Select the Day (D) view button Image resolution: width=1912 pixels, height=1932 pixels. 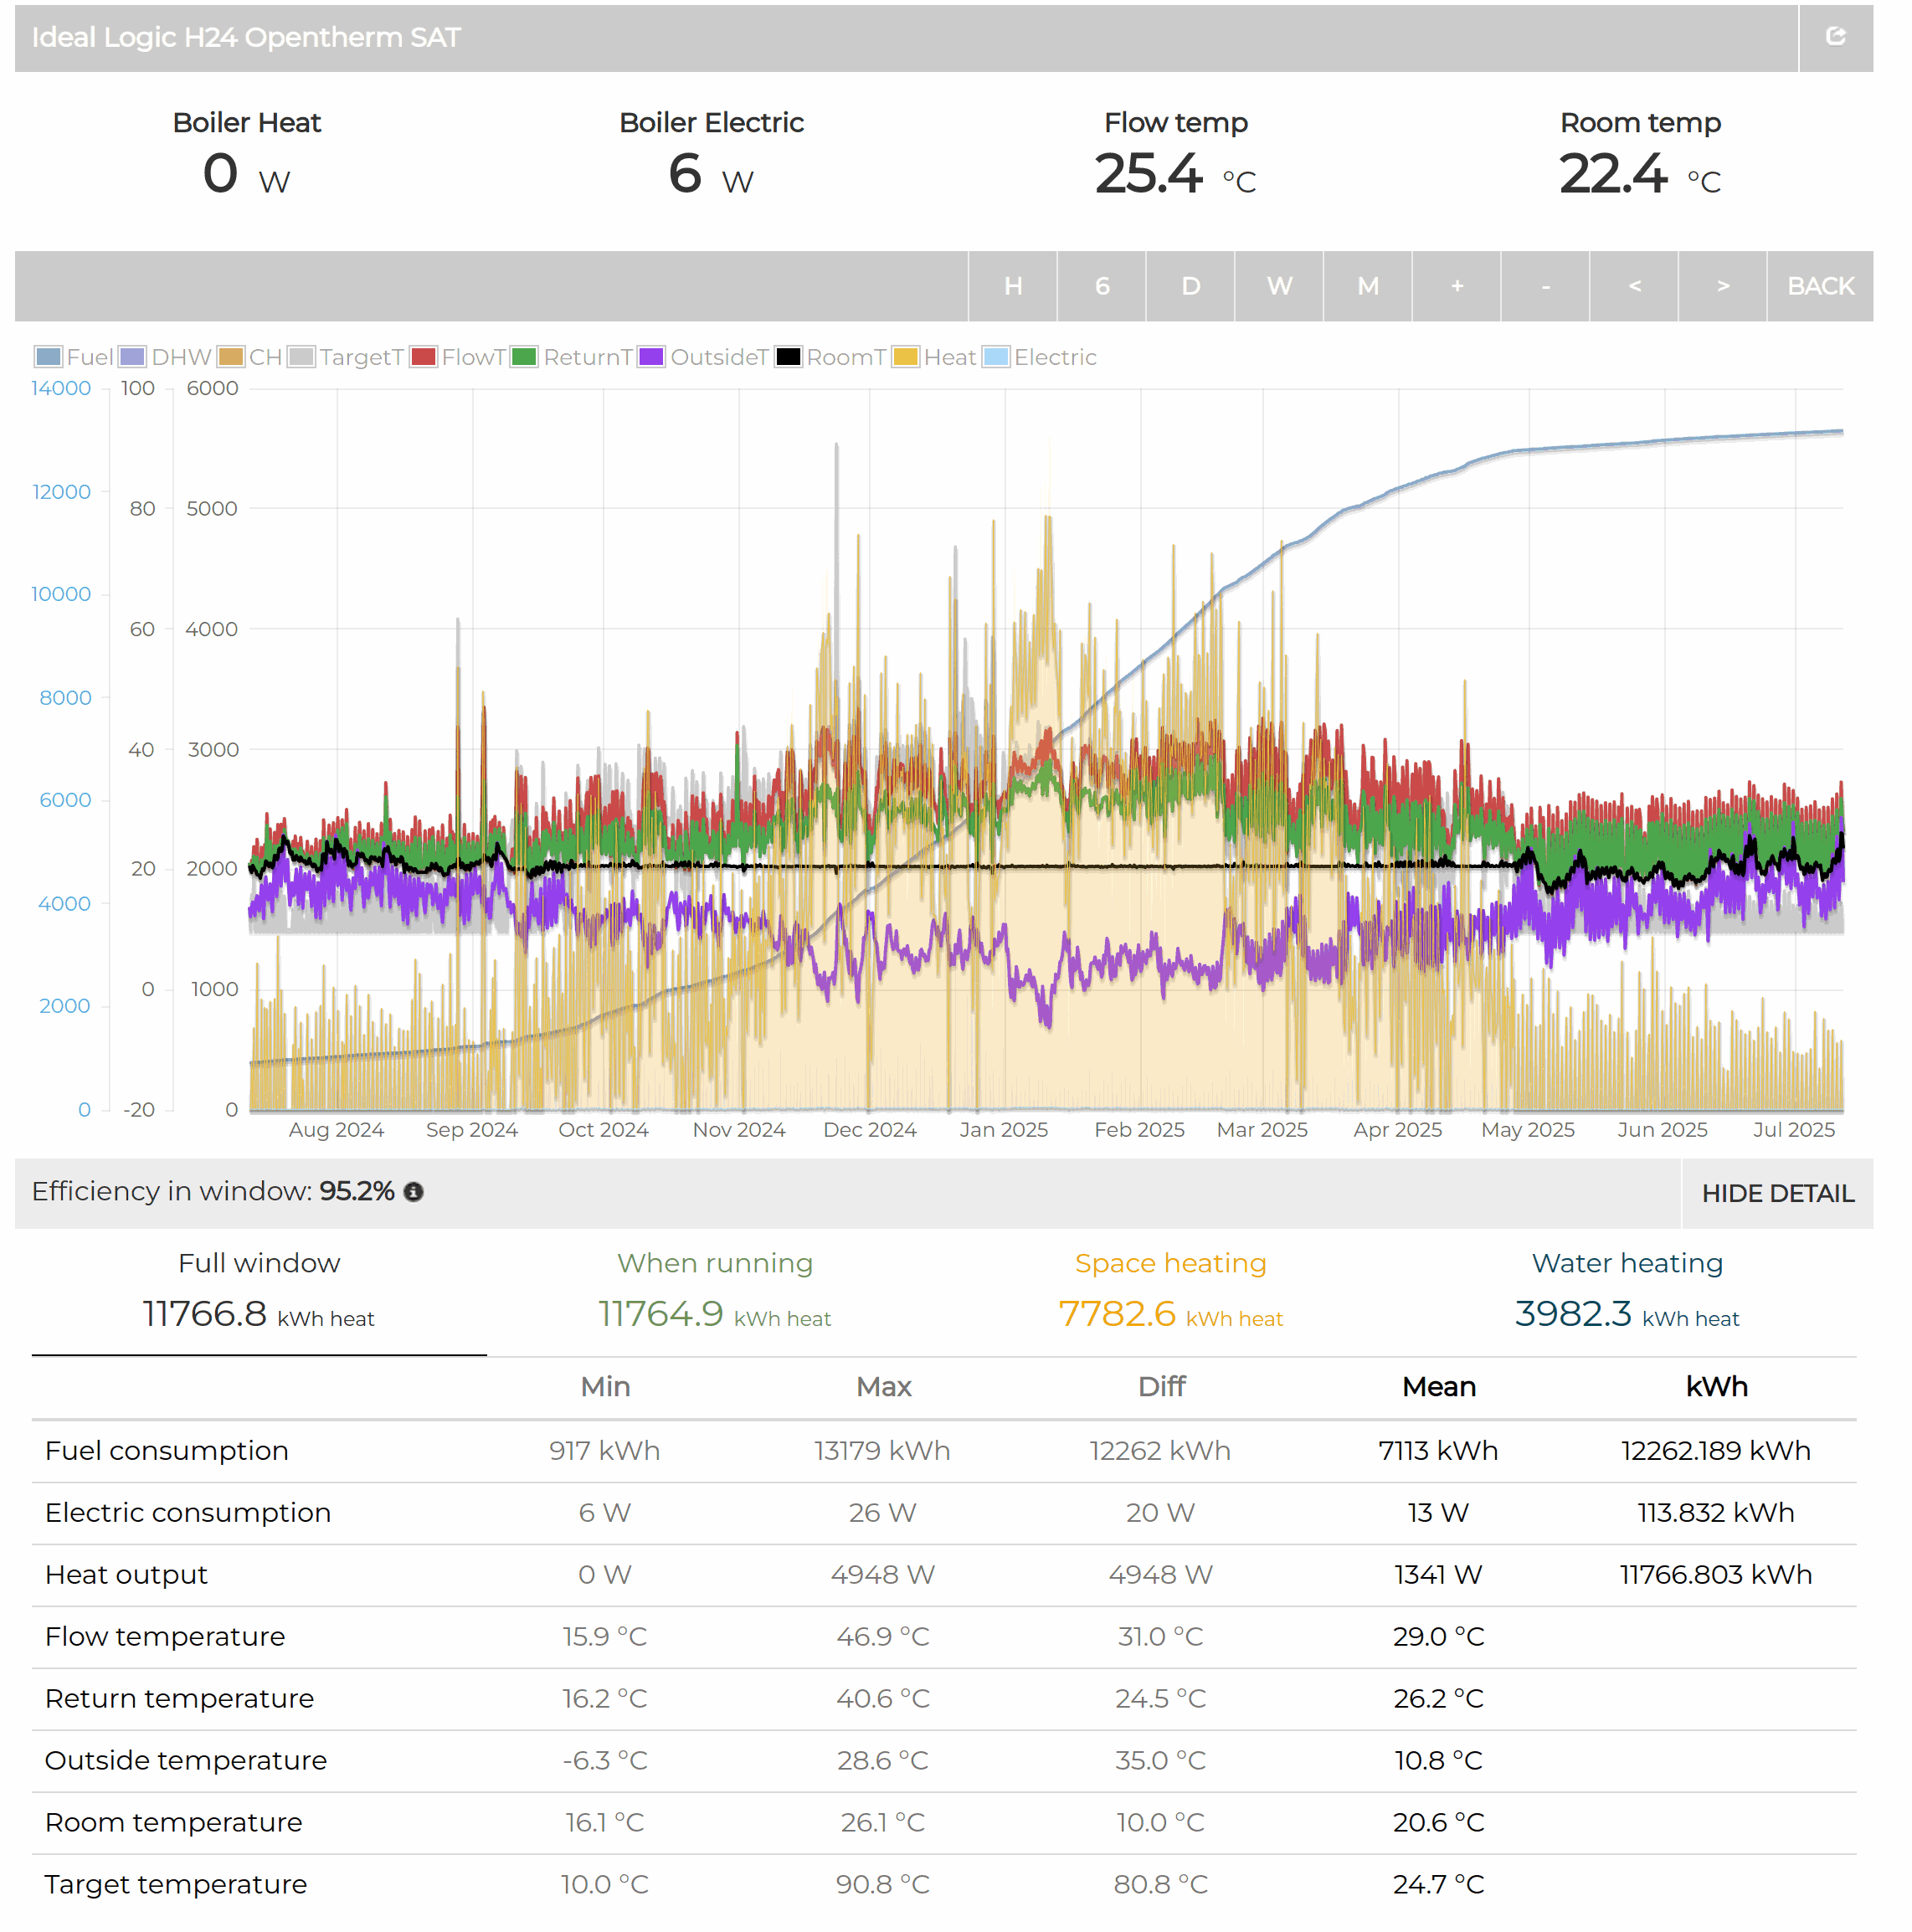point(1190,286)
